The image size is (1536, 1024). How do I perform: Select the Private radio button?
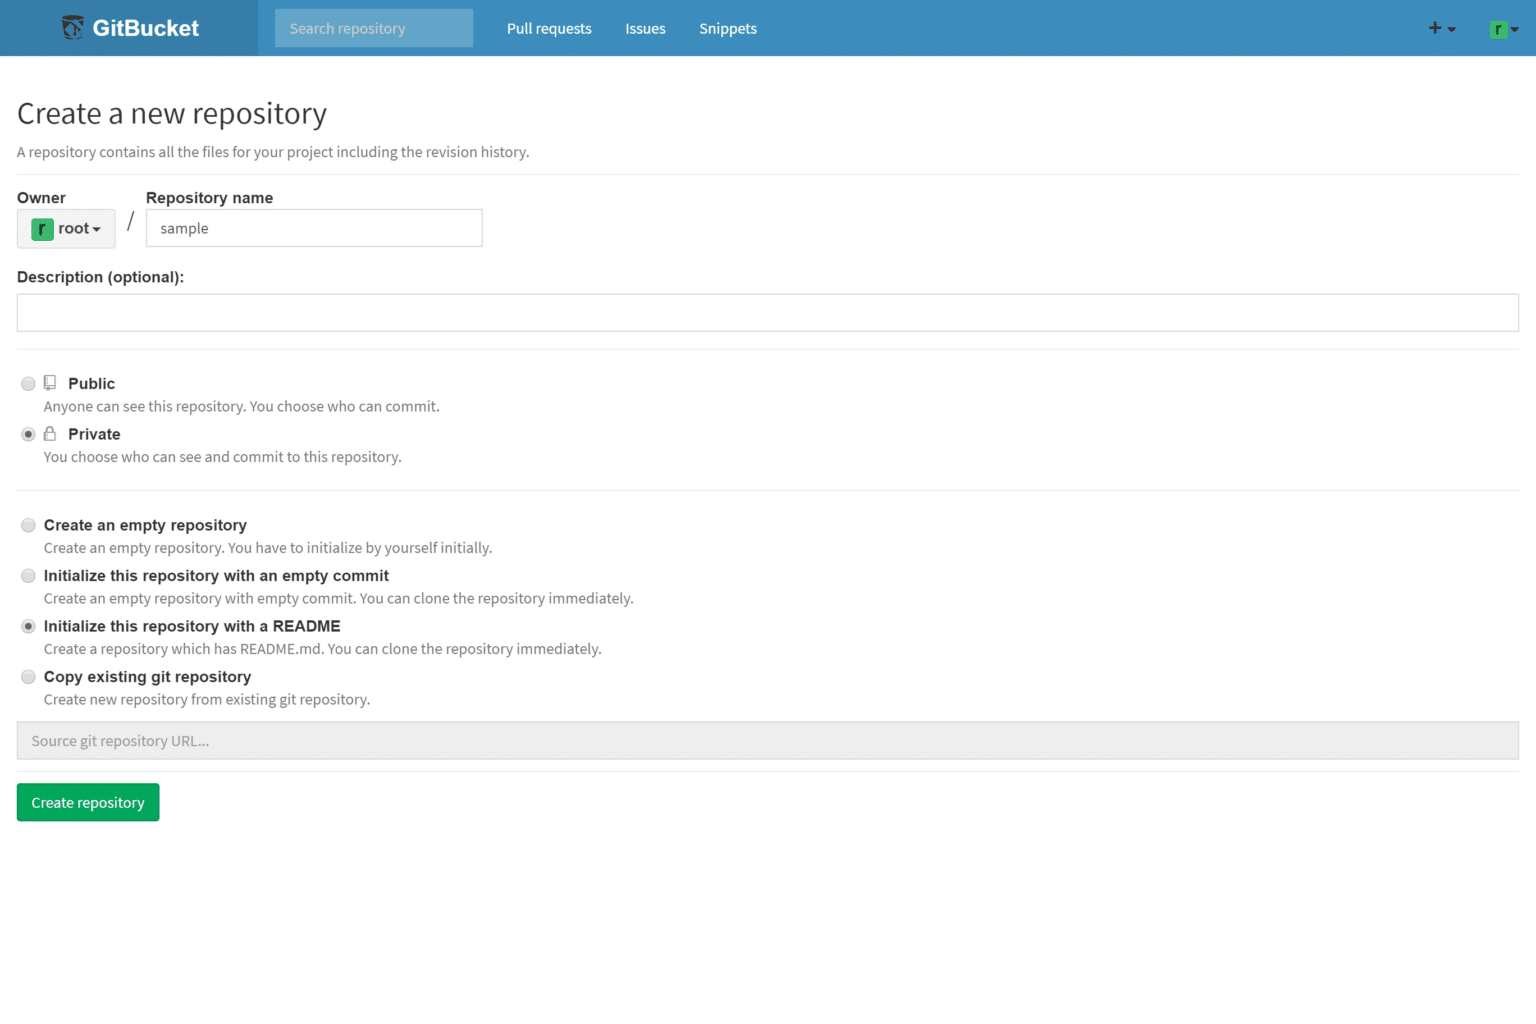28,434
